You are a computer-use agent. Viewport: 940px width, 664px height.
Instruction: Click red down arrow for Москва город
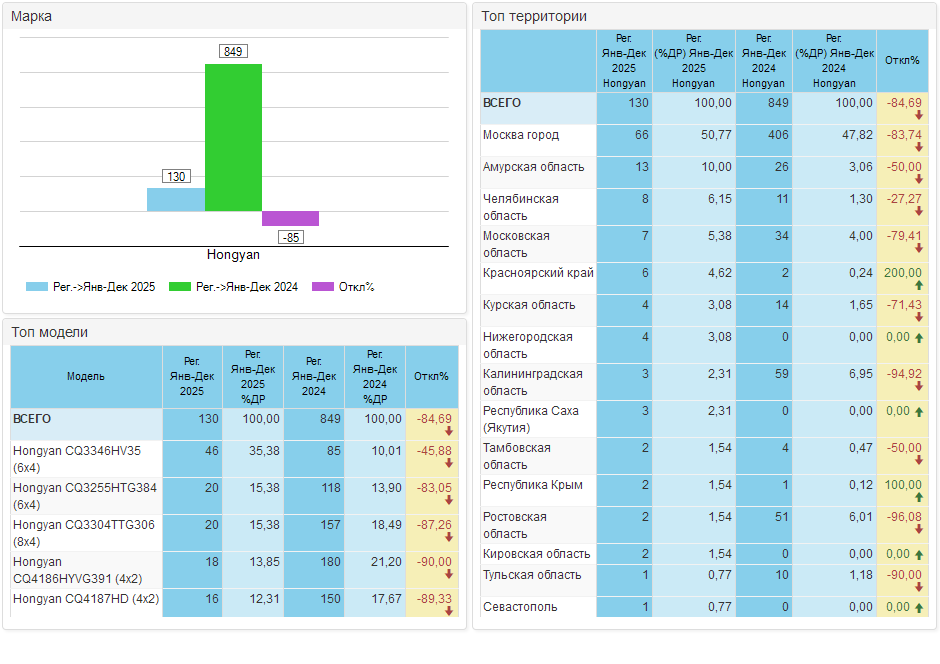pos(917,149)
